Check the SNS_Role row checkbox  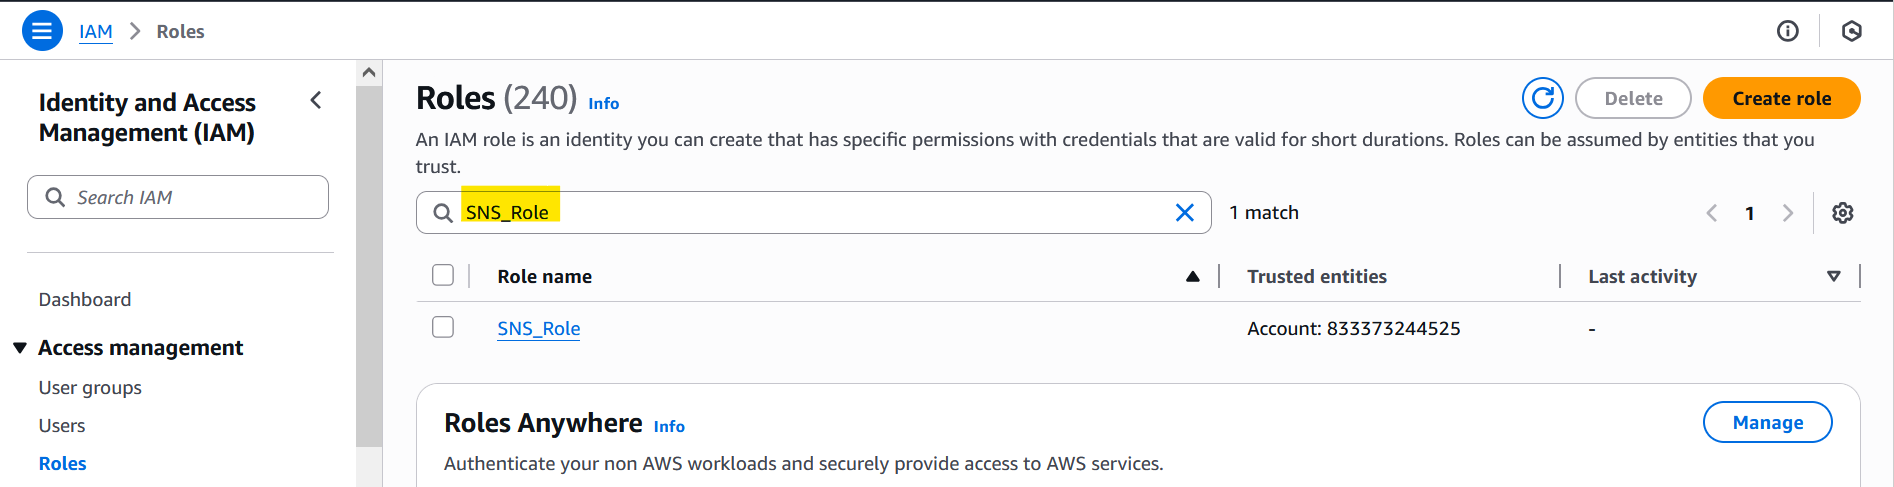click(443, 327)
